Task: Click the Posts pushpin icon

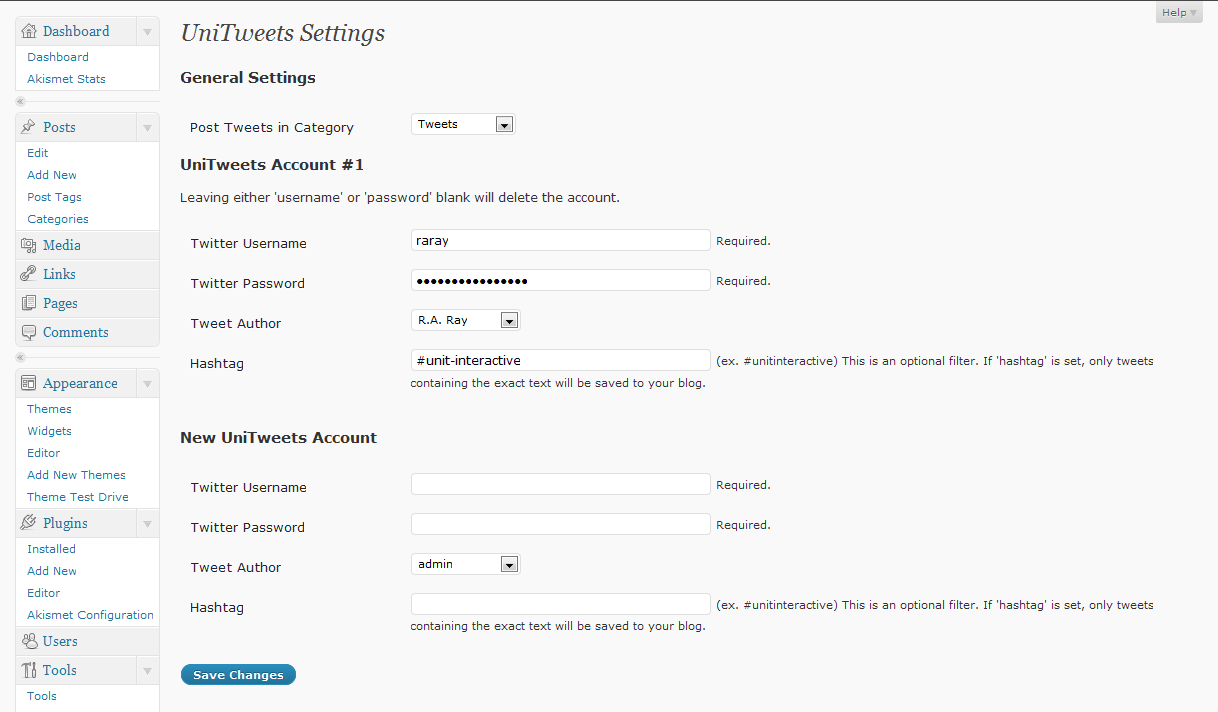Action: (29, 127)
